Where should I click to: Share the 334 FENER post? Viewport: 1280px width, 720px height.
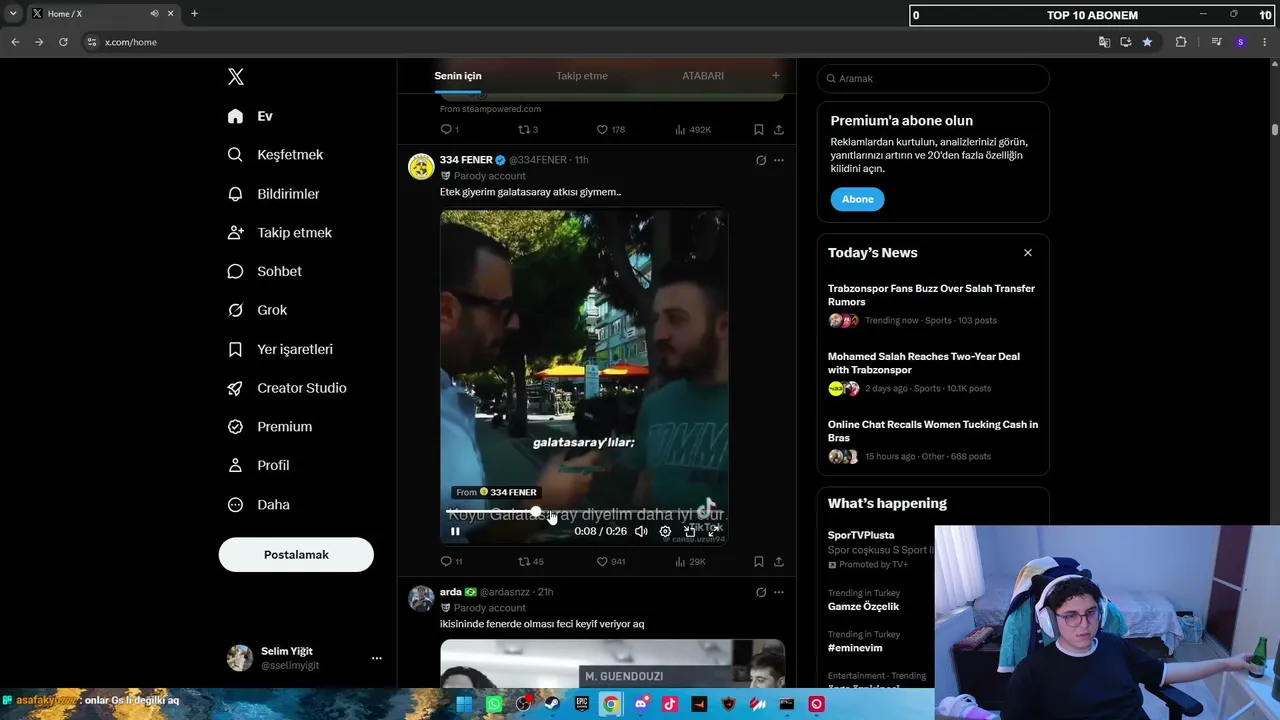point(779,562)
